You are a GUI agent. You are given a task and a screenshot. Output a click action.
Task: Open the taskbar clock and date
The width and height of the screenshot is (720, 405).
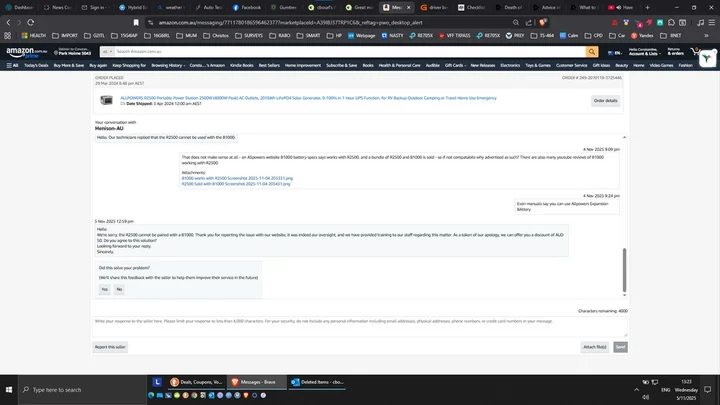pyautogui.click(x=686, y=390)
